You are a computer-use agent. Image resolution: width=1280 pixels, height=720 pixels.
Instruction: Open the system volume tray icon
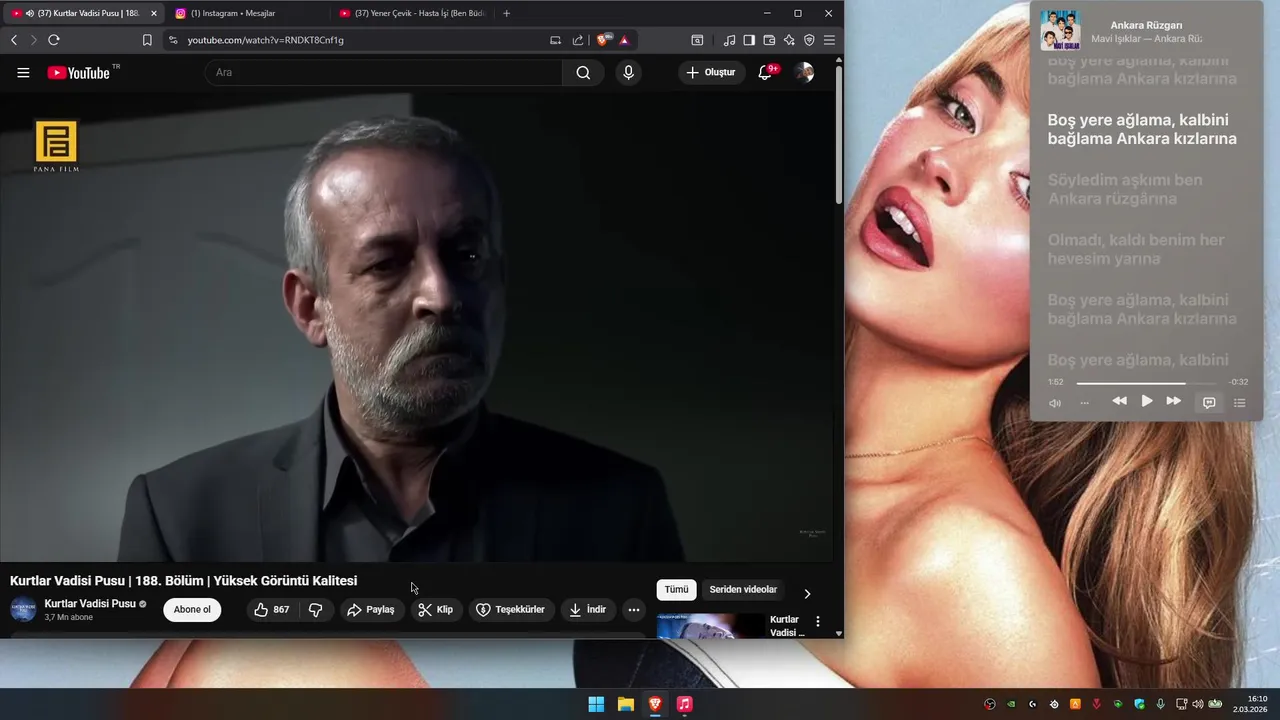[1198, 704]
